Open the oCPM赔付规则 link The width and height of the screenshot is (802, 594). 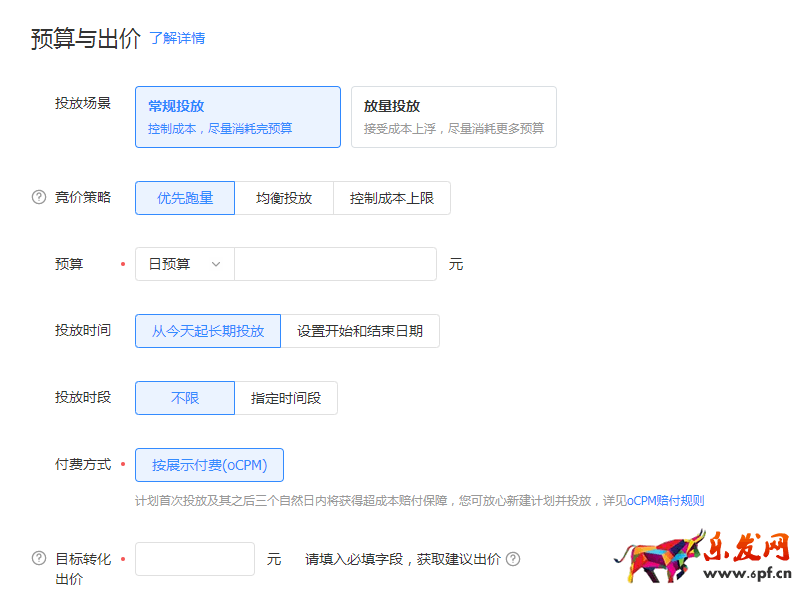click(x=666, y=500)
